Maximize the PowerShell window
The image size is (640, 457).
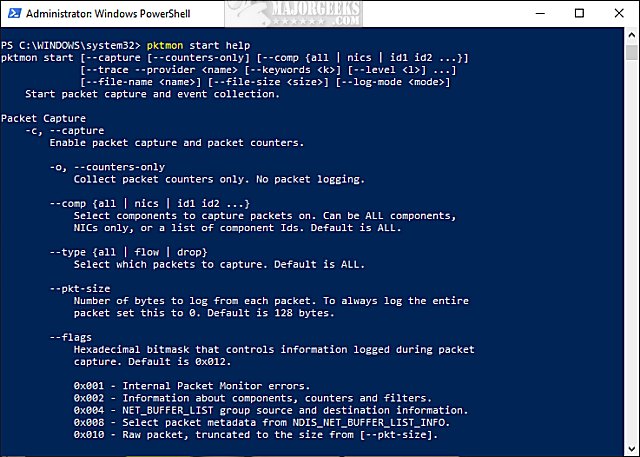pyautogui.click(x=578, y=15)
